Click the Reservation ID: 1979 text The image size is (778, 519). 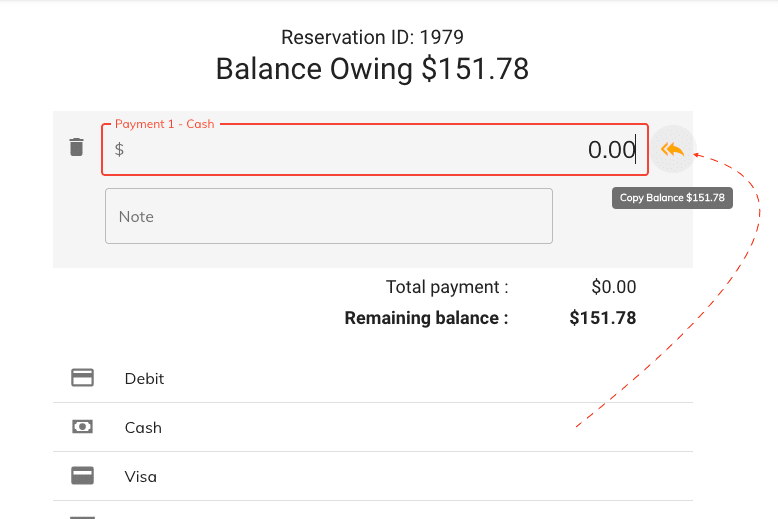372,38
